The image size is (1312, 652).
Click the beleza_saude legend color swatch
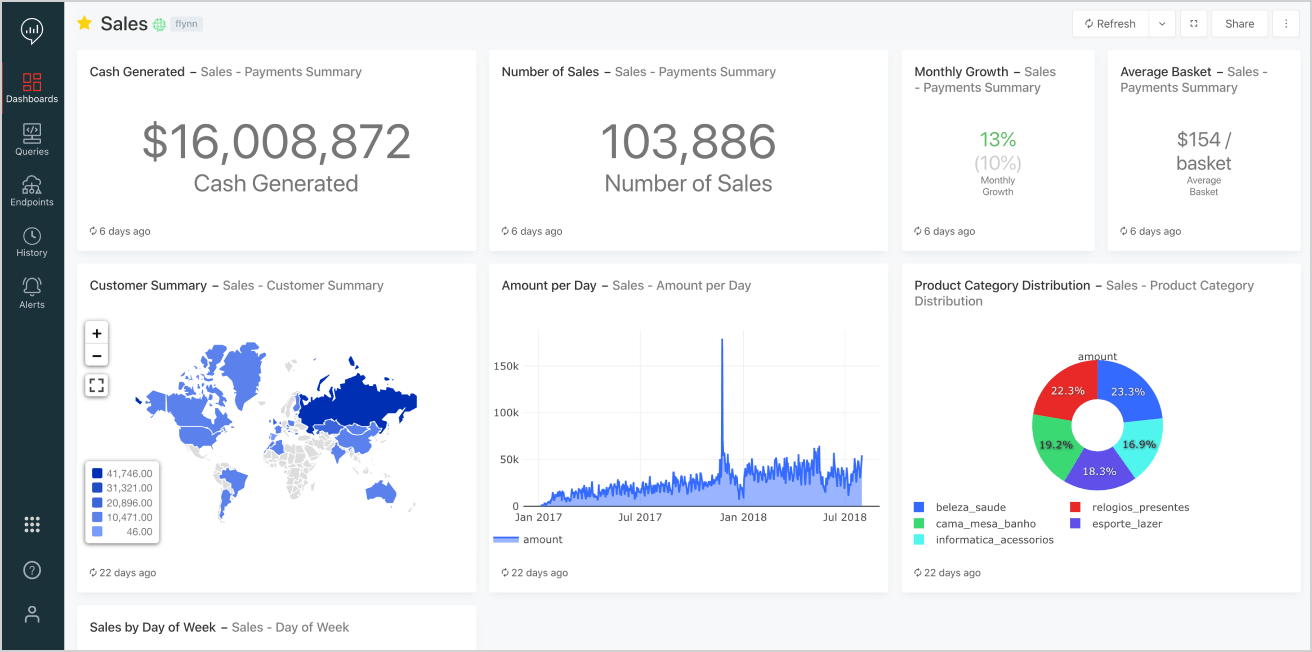[919, 507]
